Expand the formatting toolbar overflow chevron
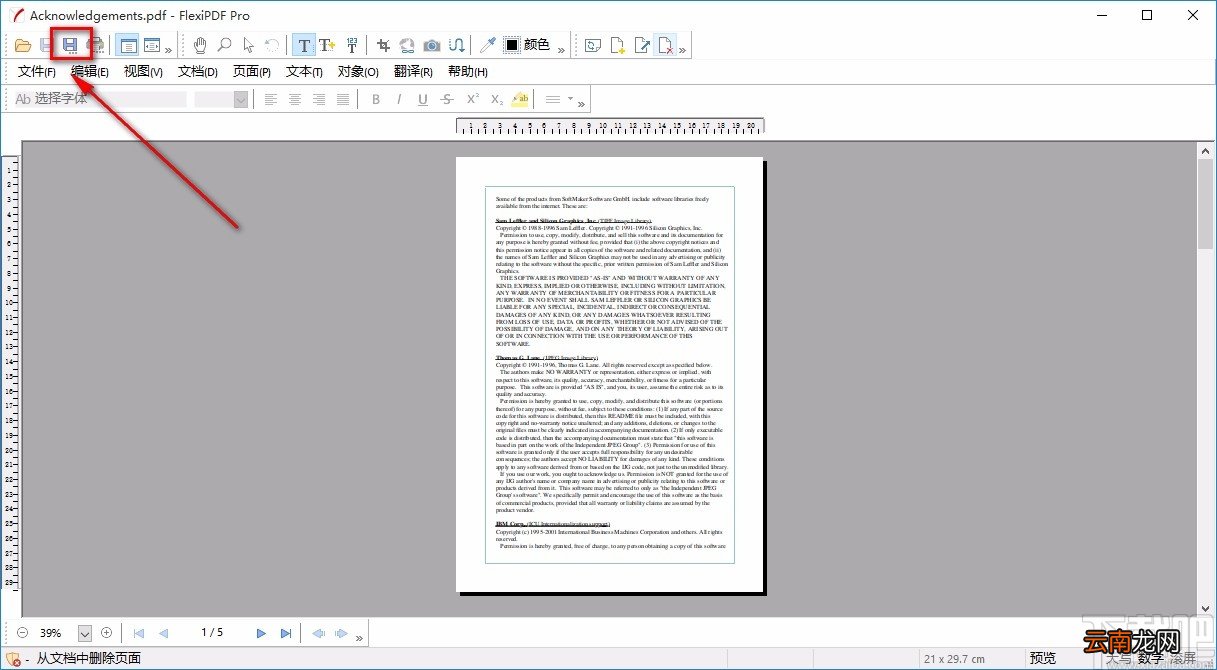Screen dimensions: 1217x670 (581, 103)
